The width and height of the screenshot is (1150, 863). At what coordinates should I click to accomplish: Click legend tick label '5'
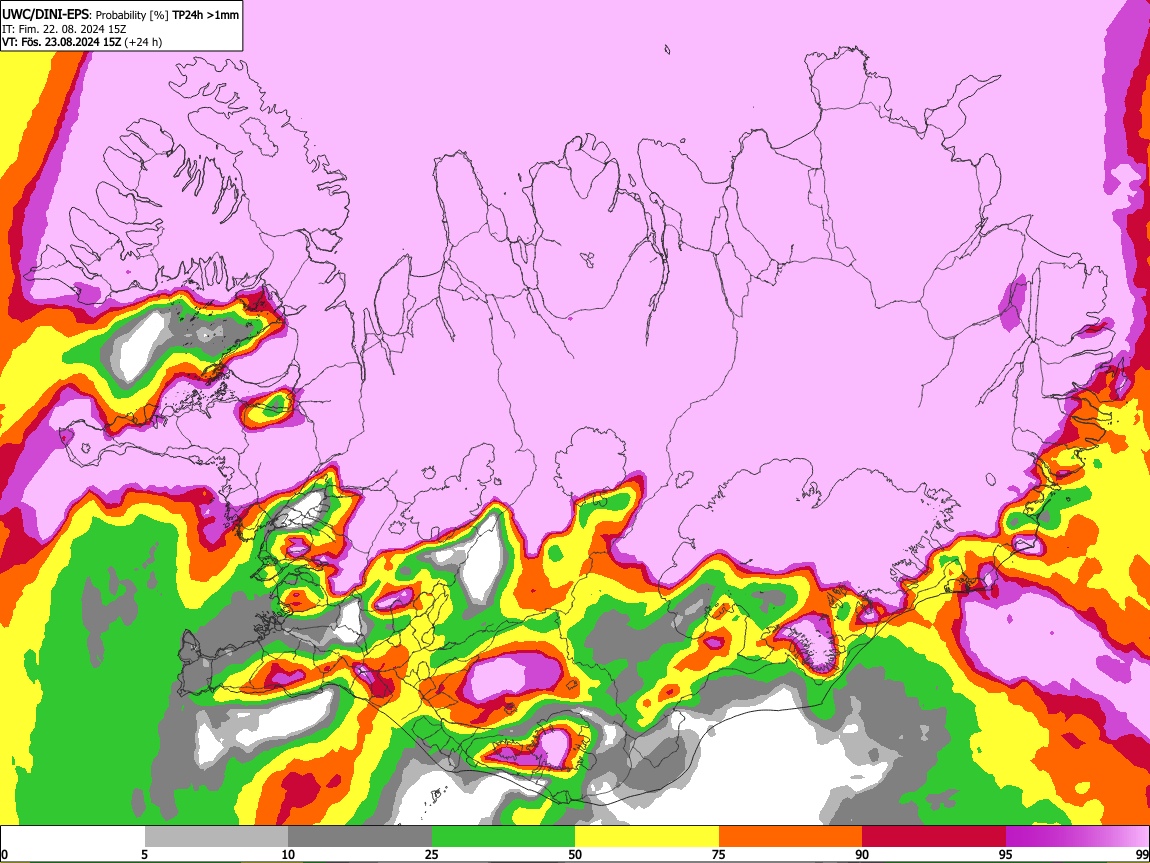click(x=144, y=855)
